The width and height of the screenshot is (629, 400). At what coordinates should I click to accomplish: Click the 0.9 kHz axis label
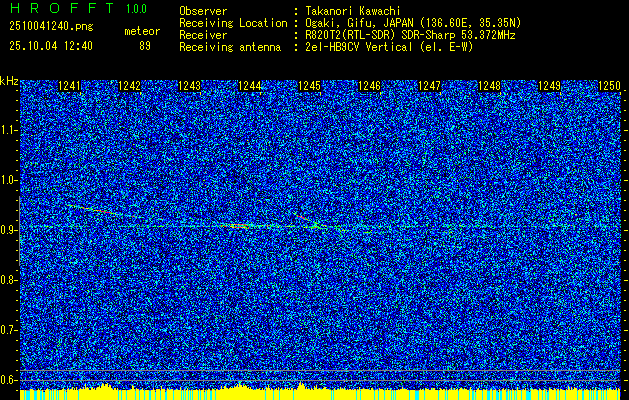pos(9,230)
